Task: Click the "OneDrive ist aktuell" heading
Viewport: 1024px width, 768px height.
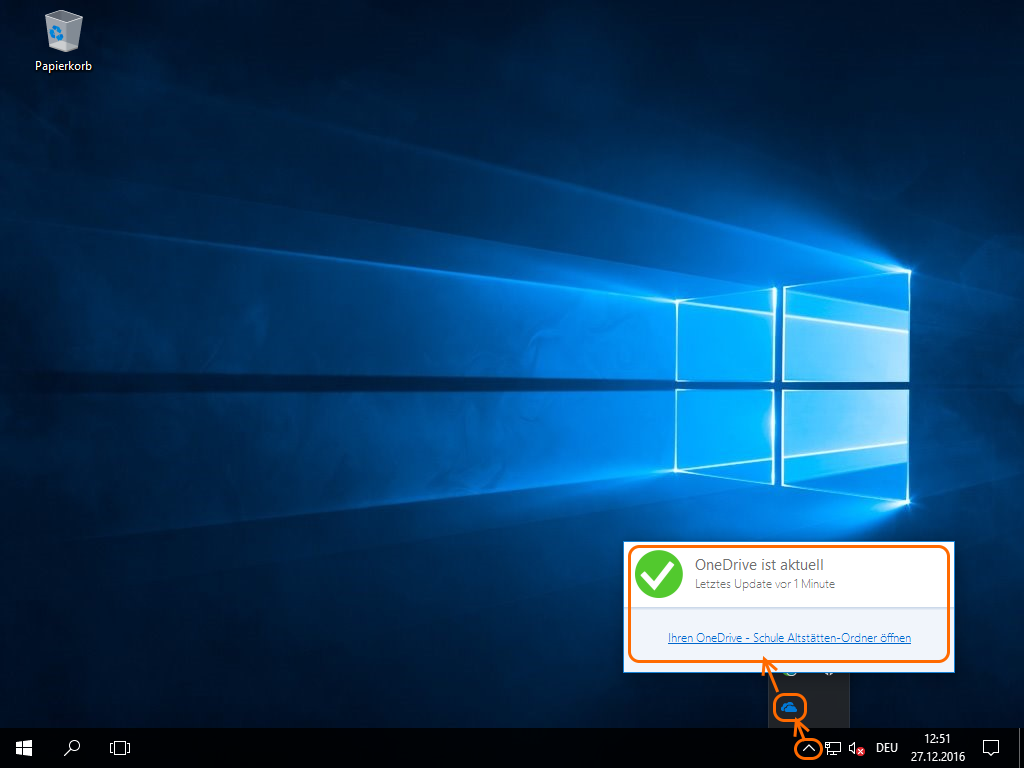Action: [758, 565]
